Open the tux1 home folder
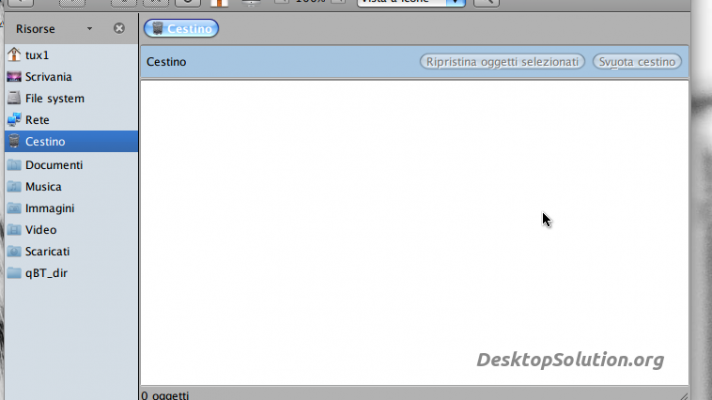 point(71,55)
